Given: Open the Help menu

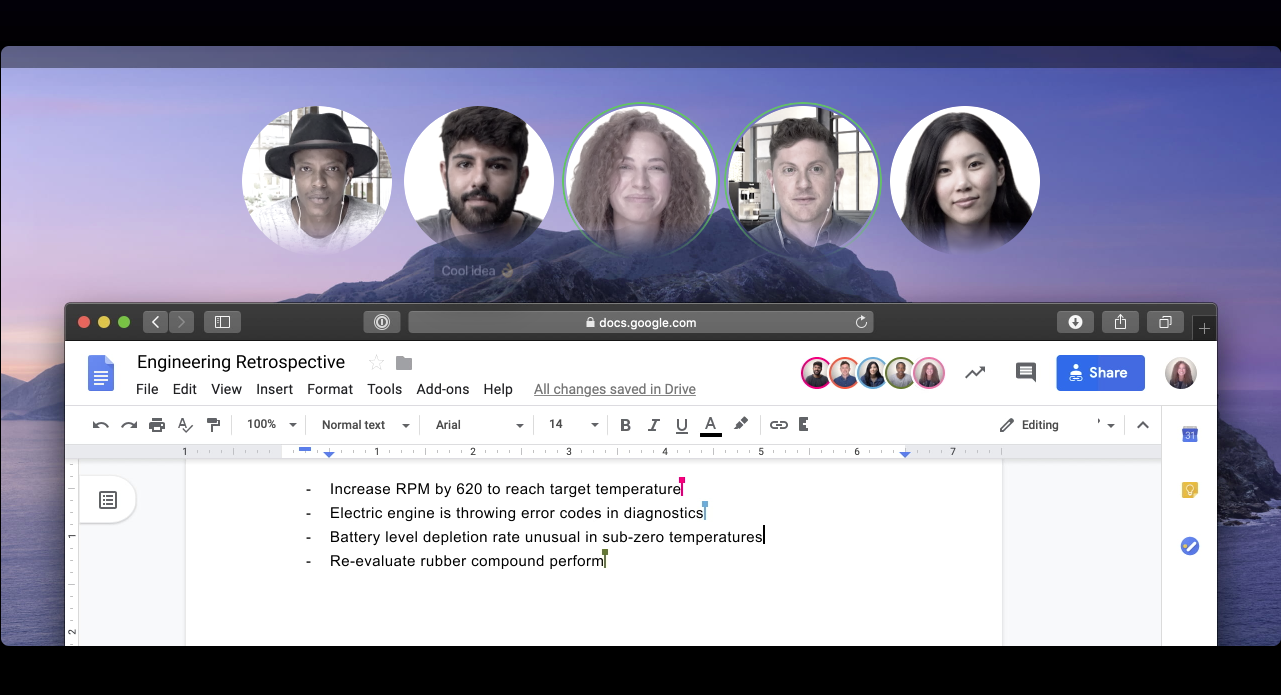Looking at the screenshot, I should (498, 389).
